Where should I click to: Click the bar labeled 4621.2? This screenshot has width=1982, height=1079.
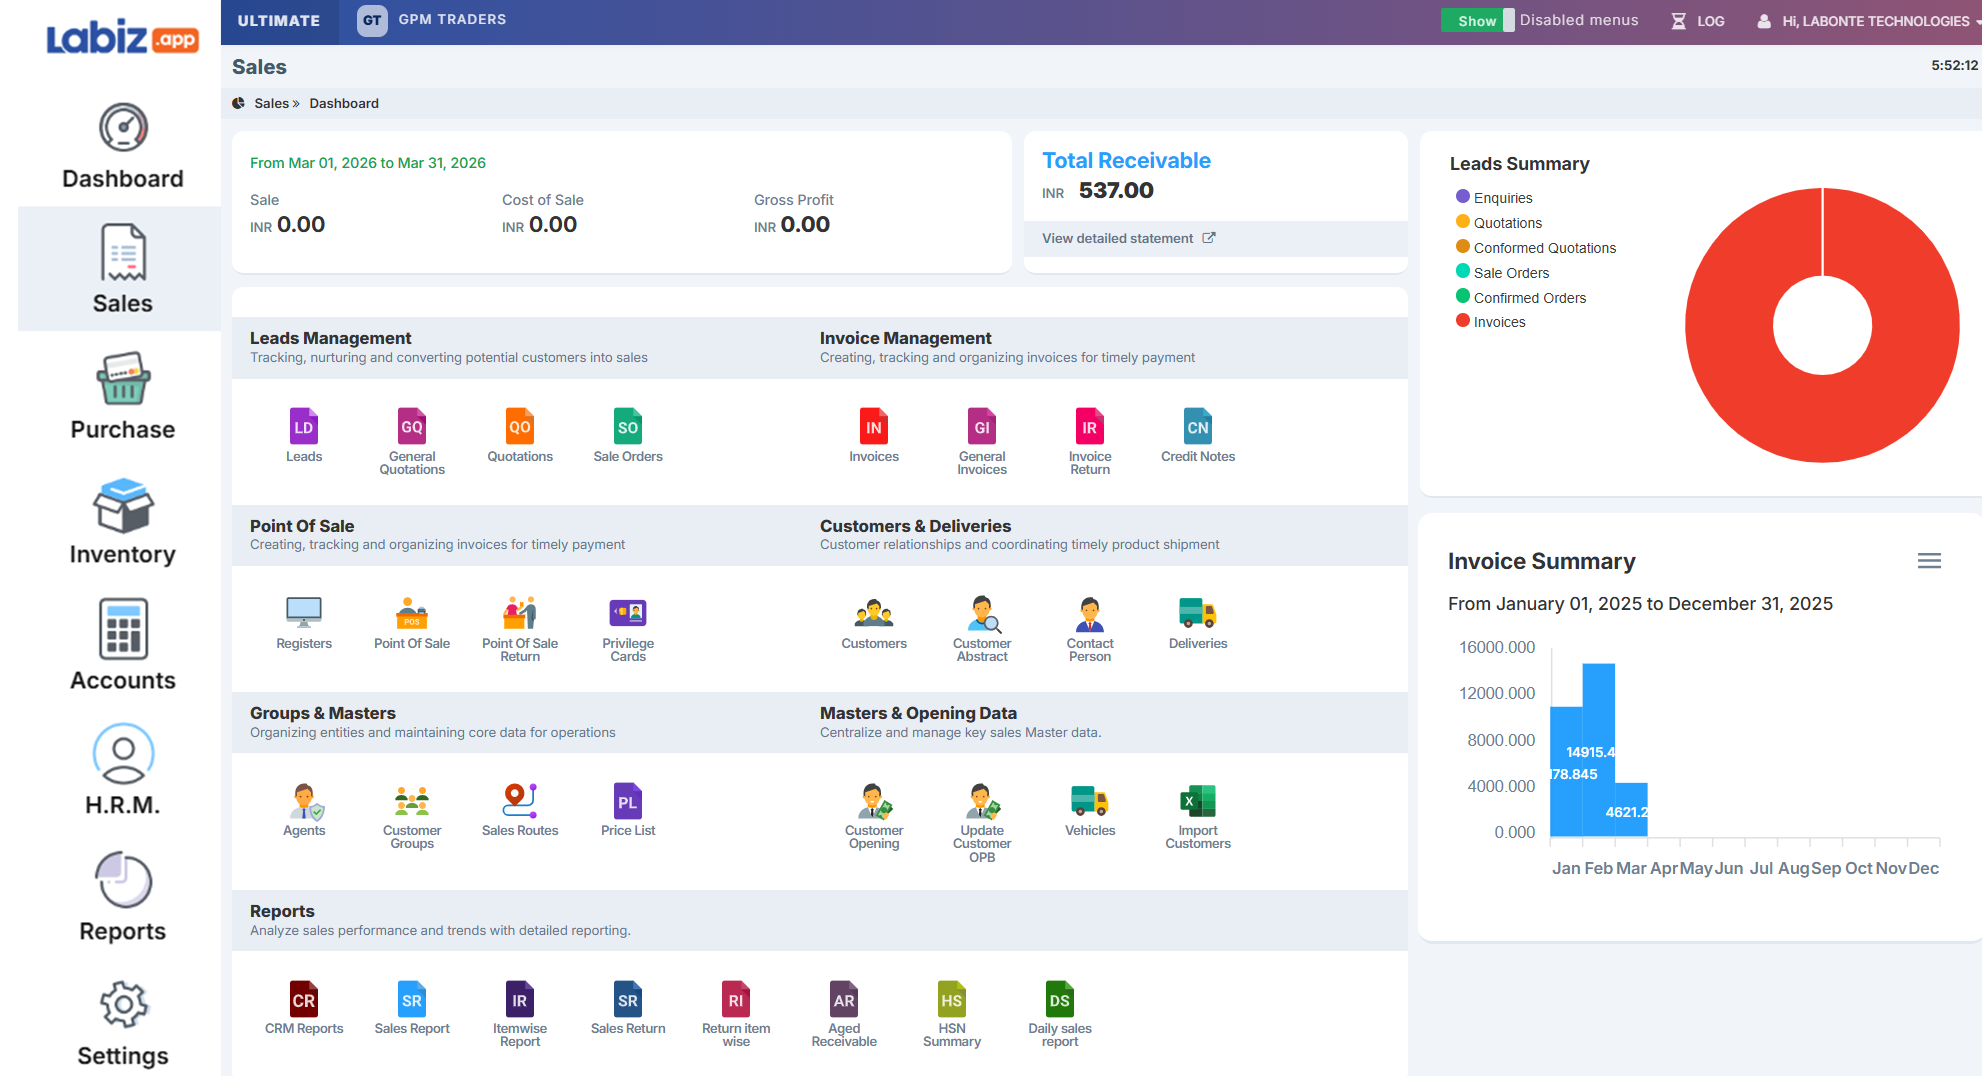tap(1631, 810)
